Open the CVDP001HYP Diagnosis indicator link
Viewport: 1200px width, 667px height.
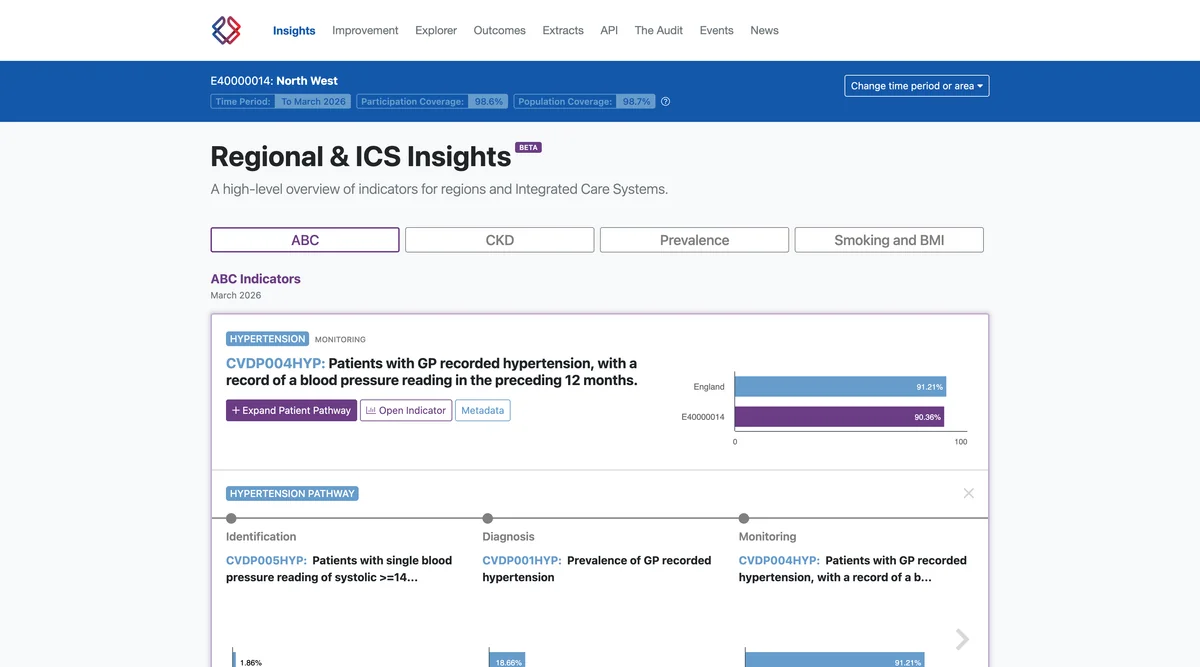(x=522, y=560)
